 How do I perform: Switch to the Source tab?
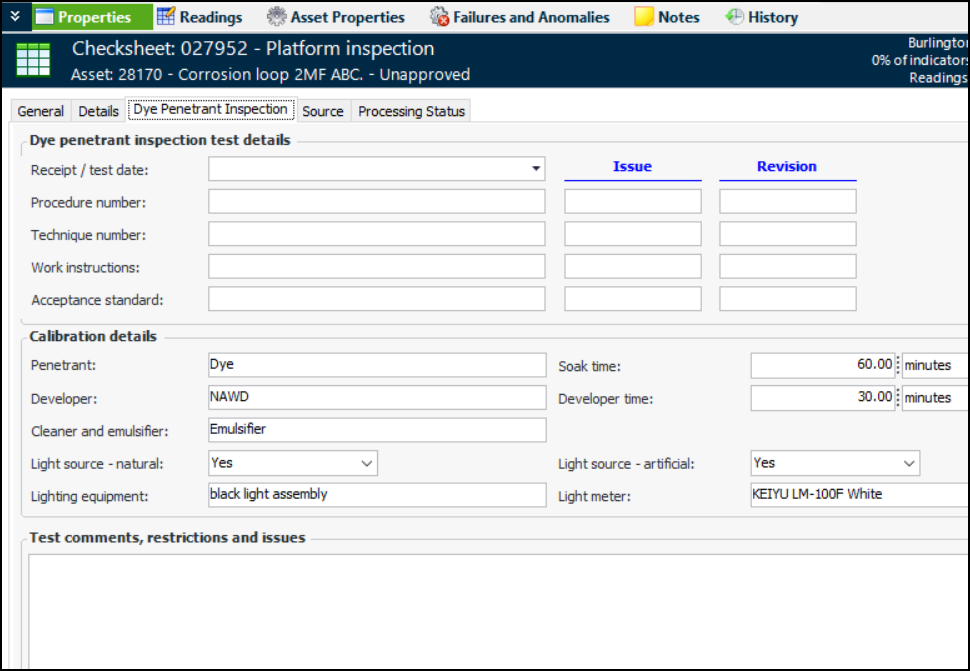pyautogui.click(x=322, y=111)
